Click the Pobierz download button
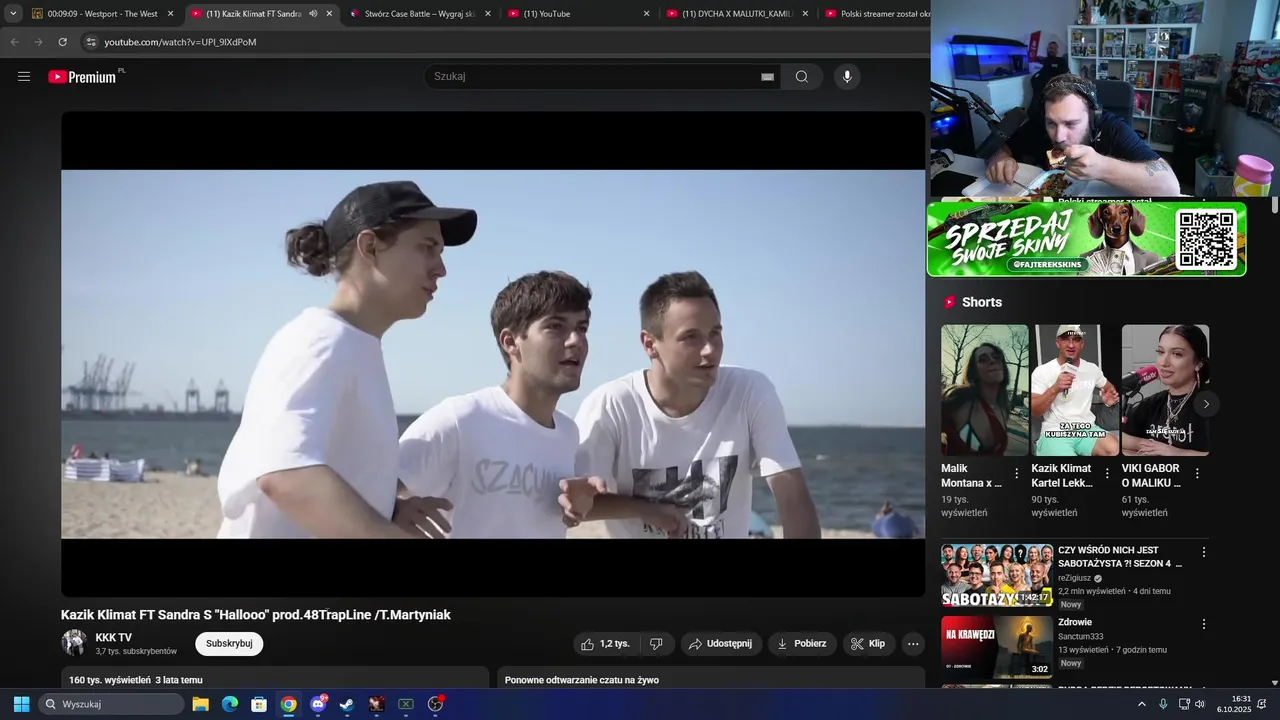Viewport: 1280px width, 720px height. [801, 644]
